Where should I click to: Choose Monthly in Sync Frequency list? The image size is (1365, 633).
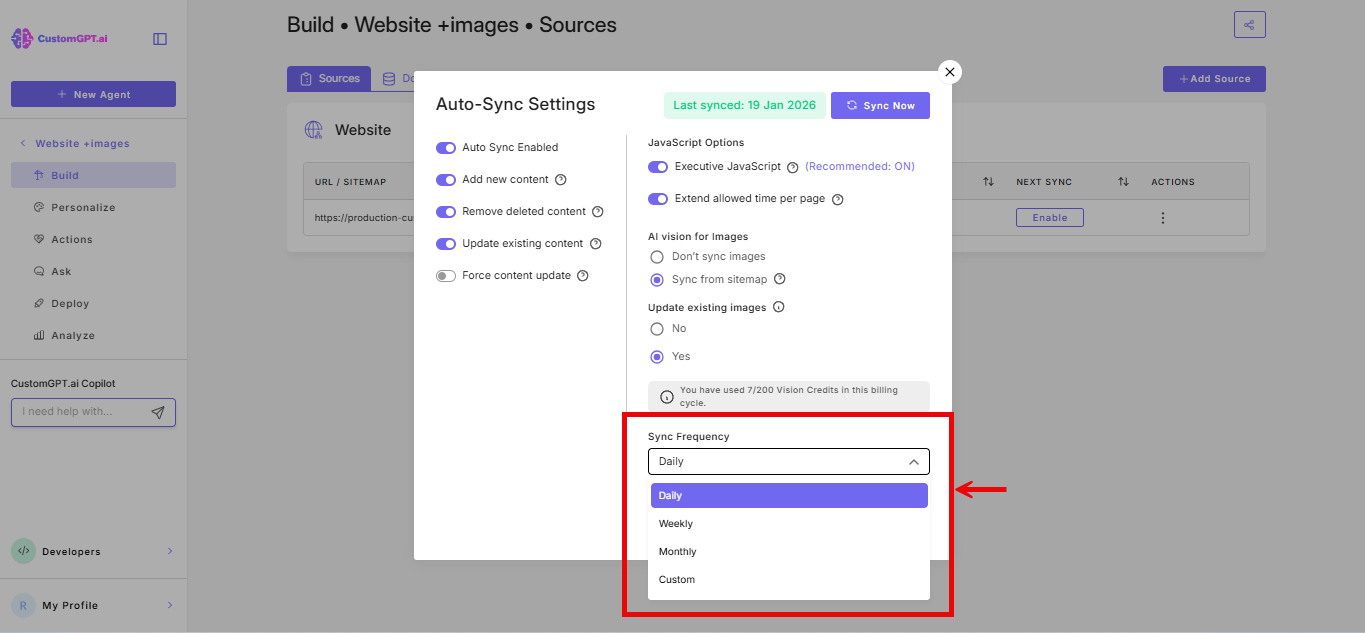pyautogui.click(x=789, y=552)
